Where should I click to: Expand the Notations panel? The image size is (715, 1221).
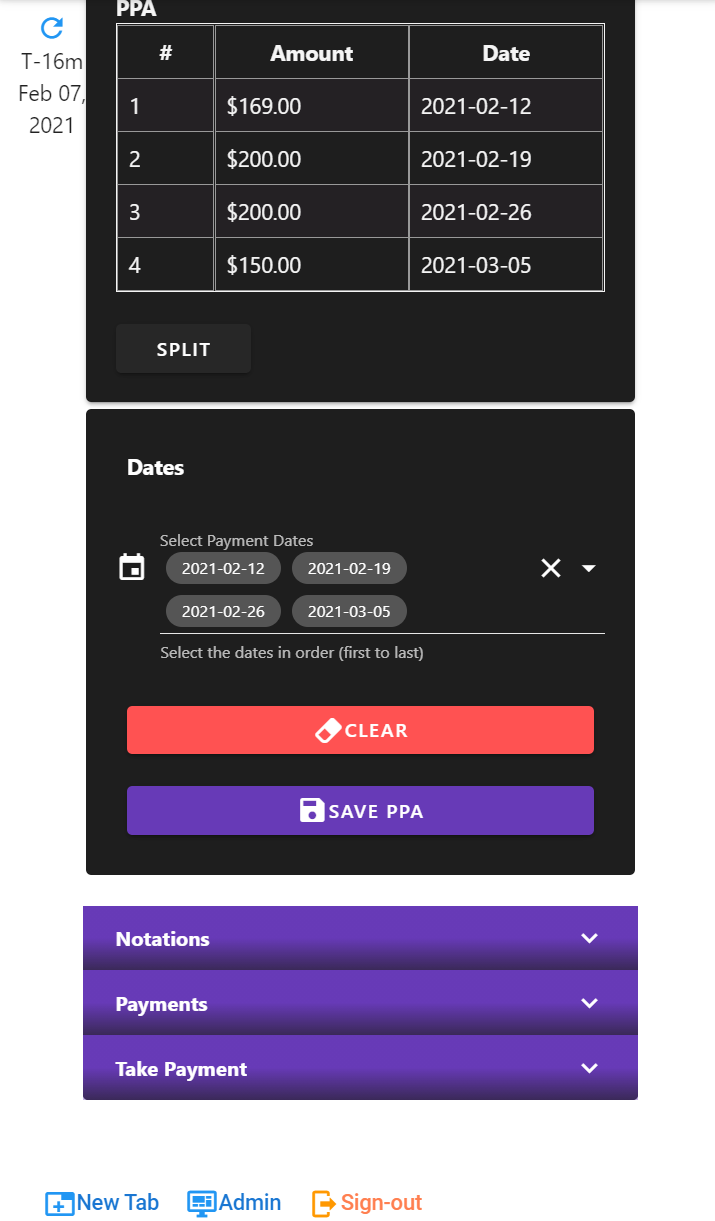coord(360,938)
